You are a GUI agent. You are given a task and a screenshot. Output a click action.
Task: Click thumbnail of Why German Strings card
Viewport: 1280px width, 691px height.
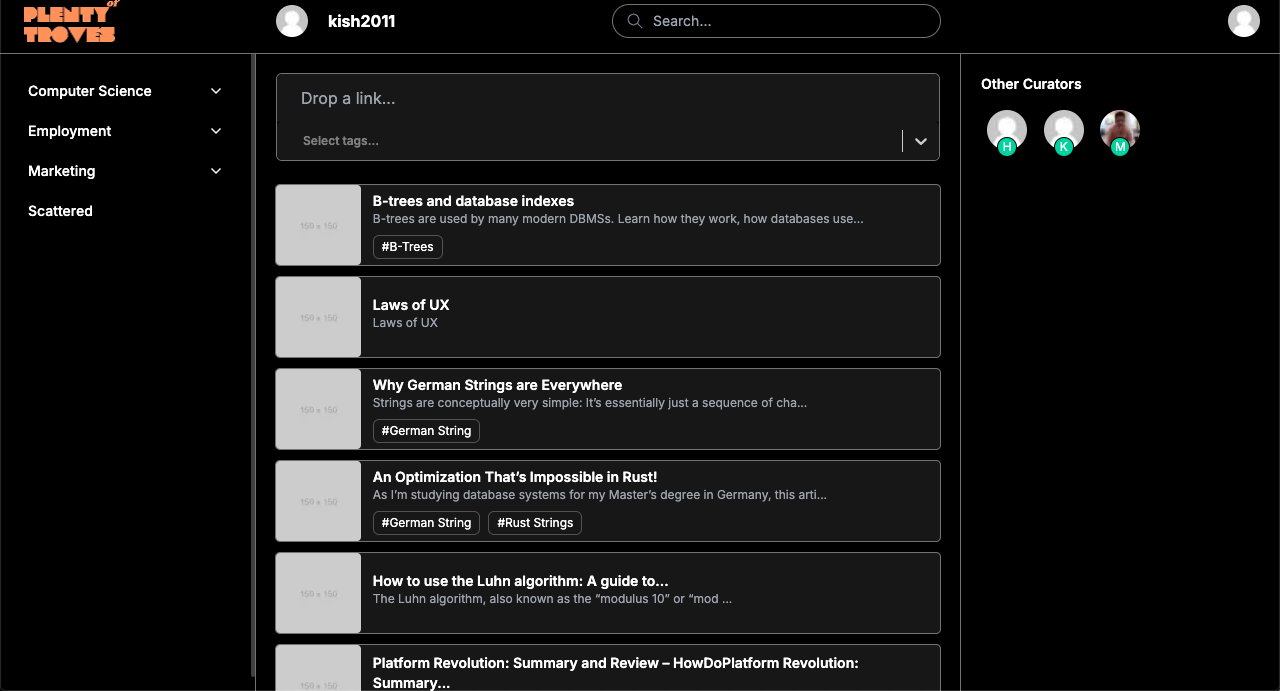tap(319, 409)
